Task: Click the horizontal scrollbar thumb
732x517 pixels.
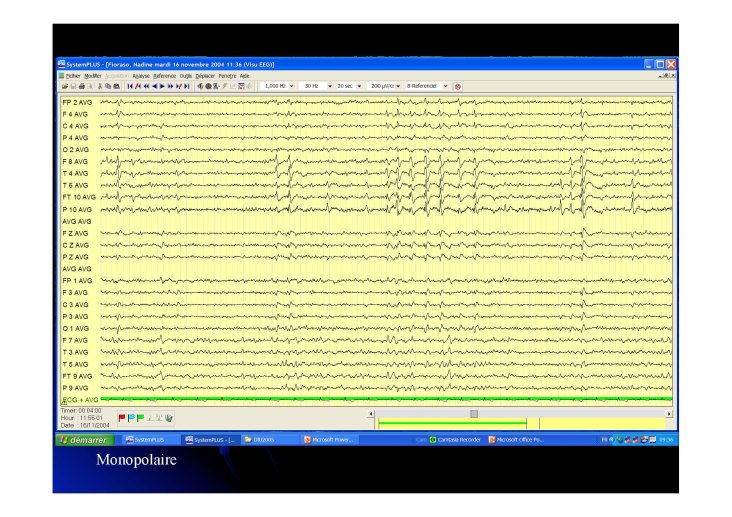Action: [474, 414]
